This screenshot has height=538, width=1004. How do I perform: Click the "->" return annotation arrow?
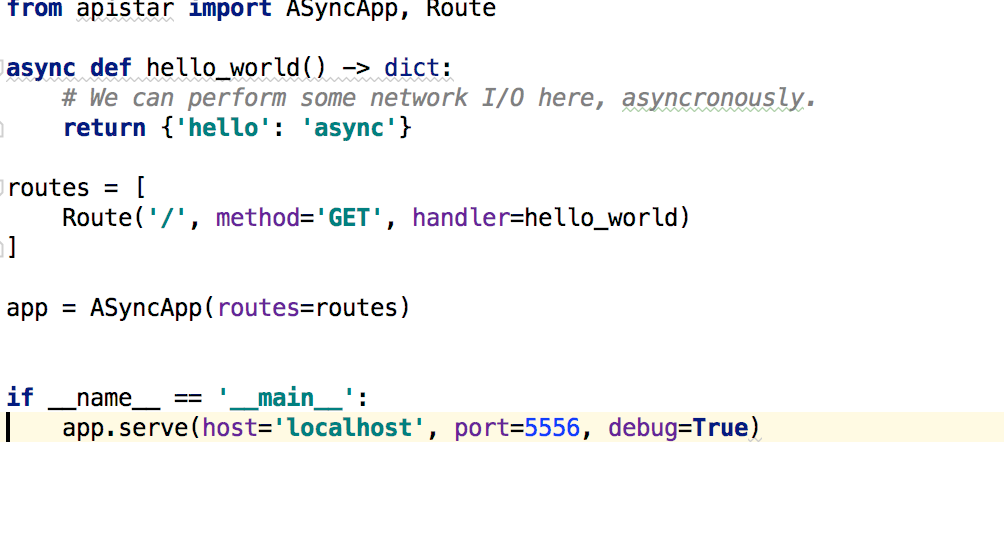coord(355,68)
